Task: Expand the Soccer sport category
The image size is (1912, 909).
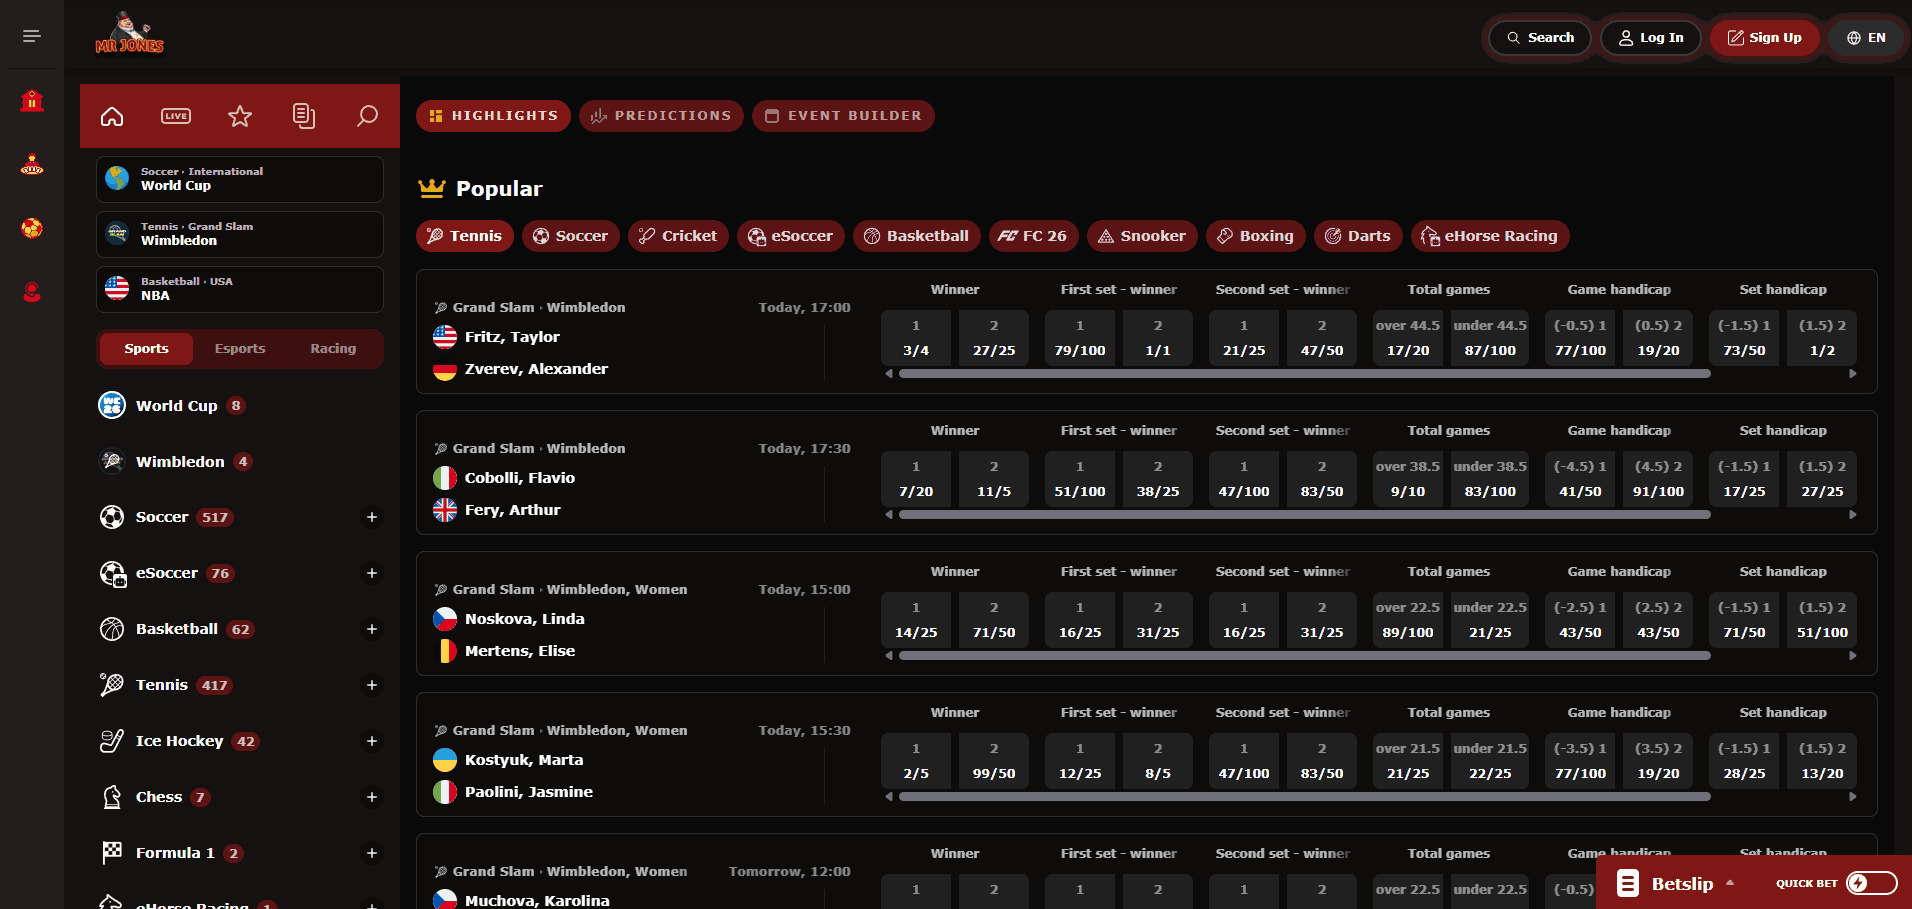Action: (372, 517)
